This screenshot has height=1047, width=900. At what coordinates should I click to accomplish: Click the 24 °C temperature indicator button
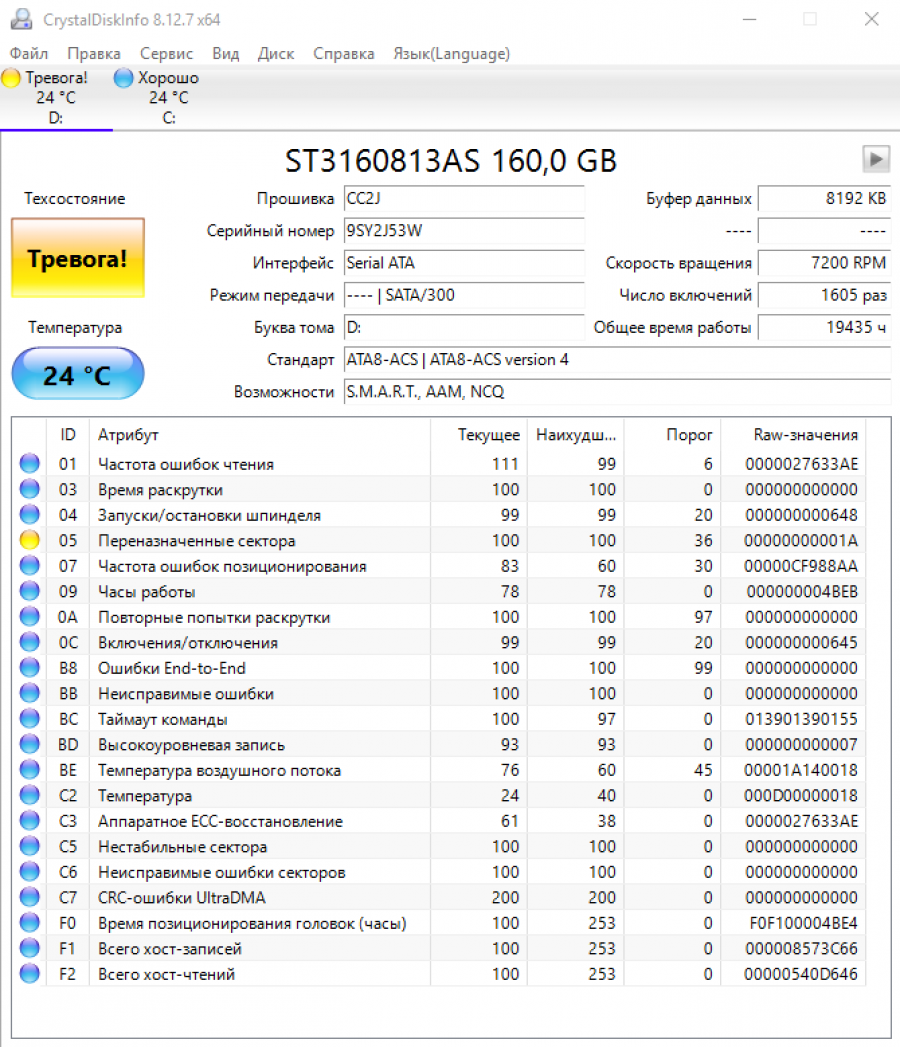(x=77, y=375)
